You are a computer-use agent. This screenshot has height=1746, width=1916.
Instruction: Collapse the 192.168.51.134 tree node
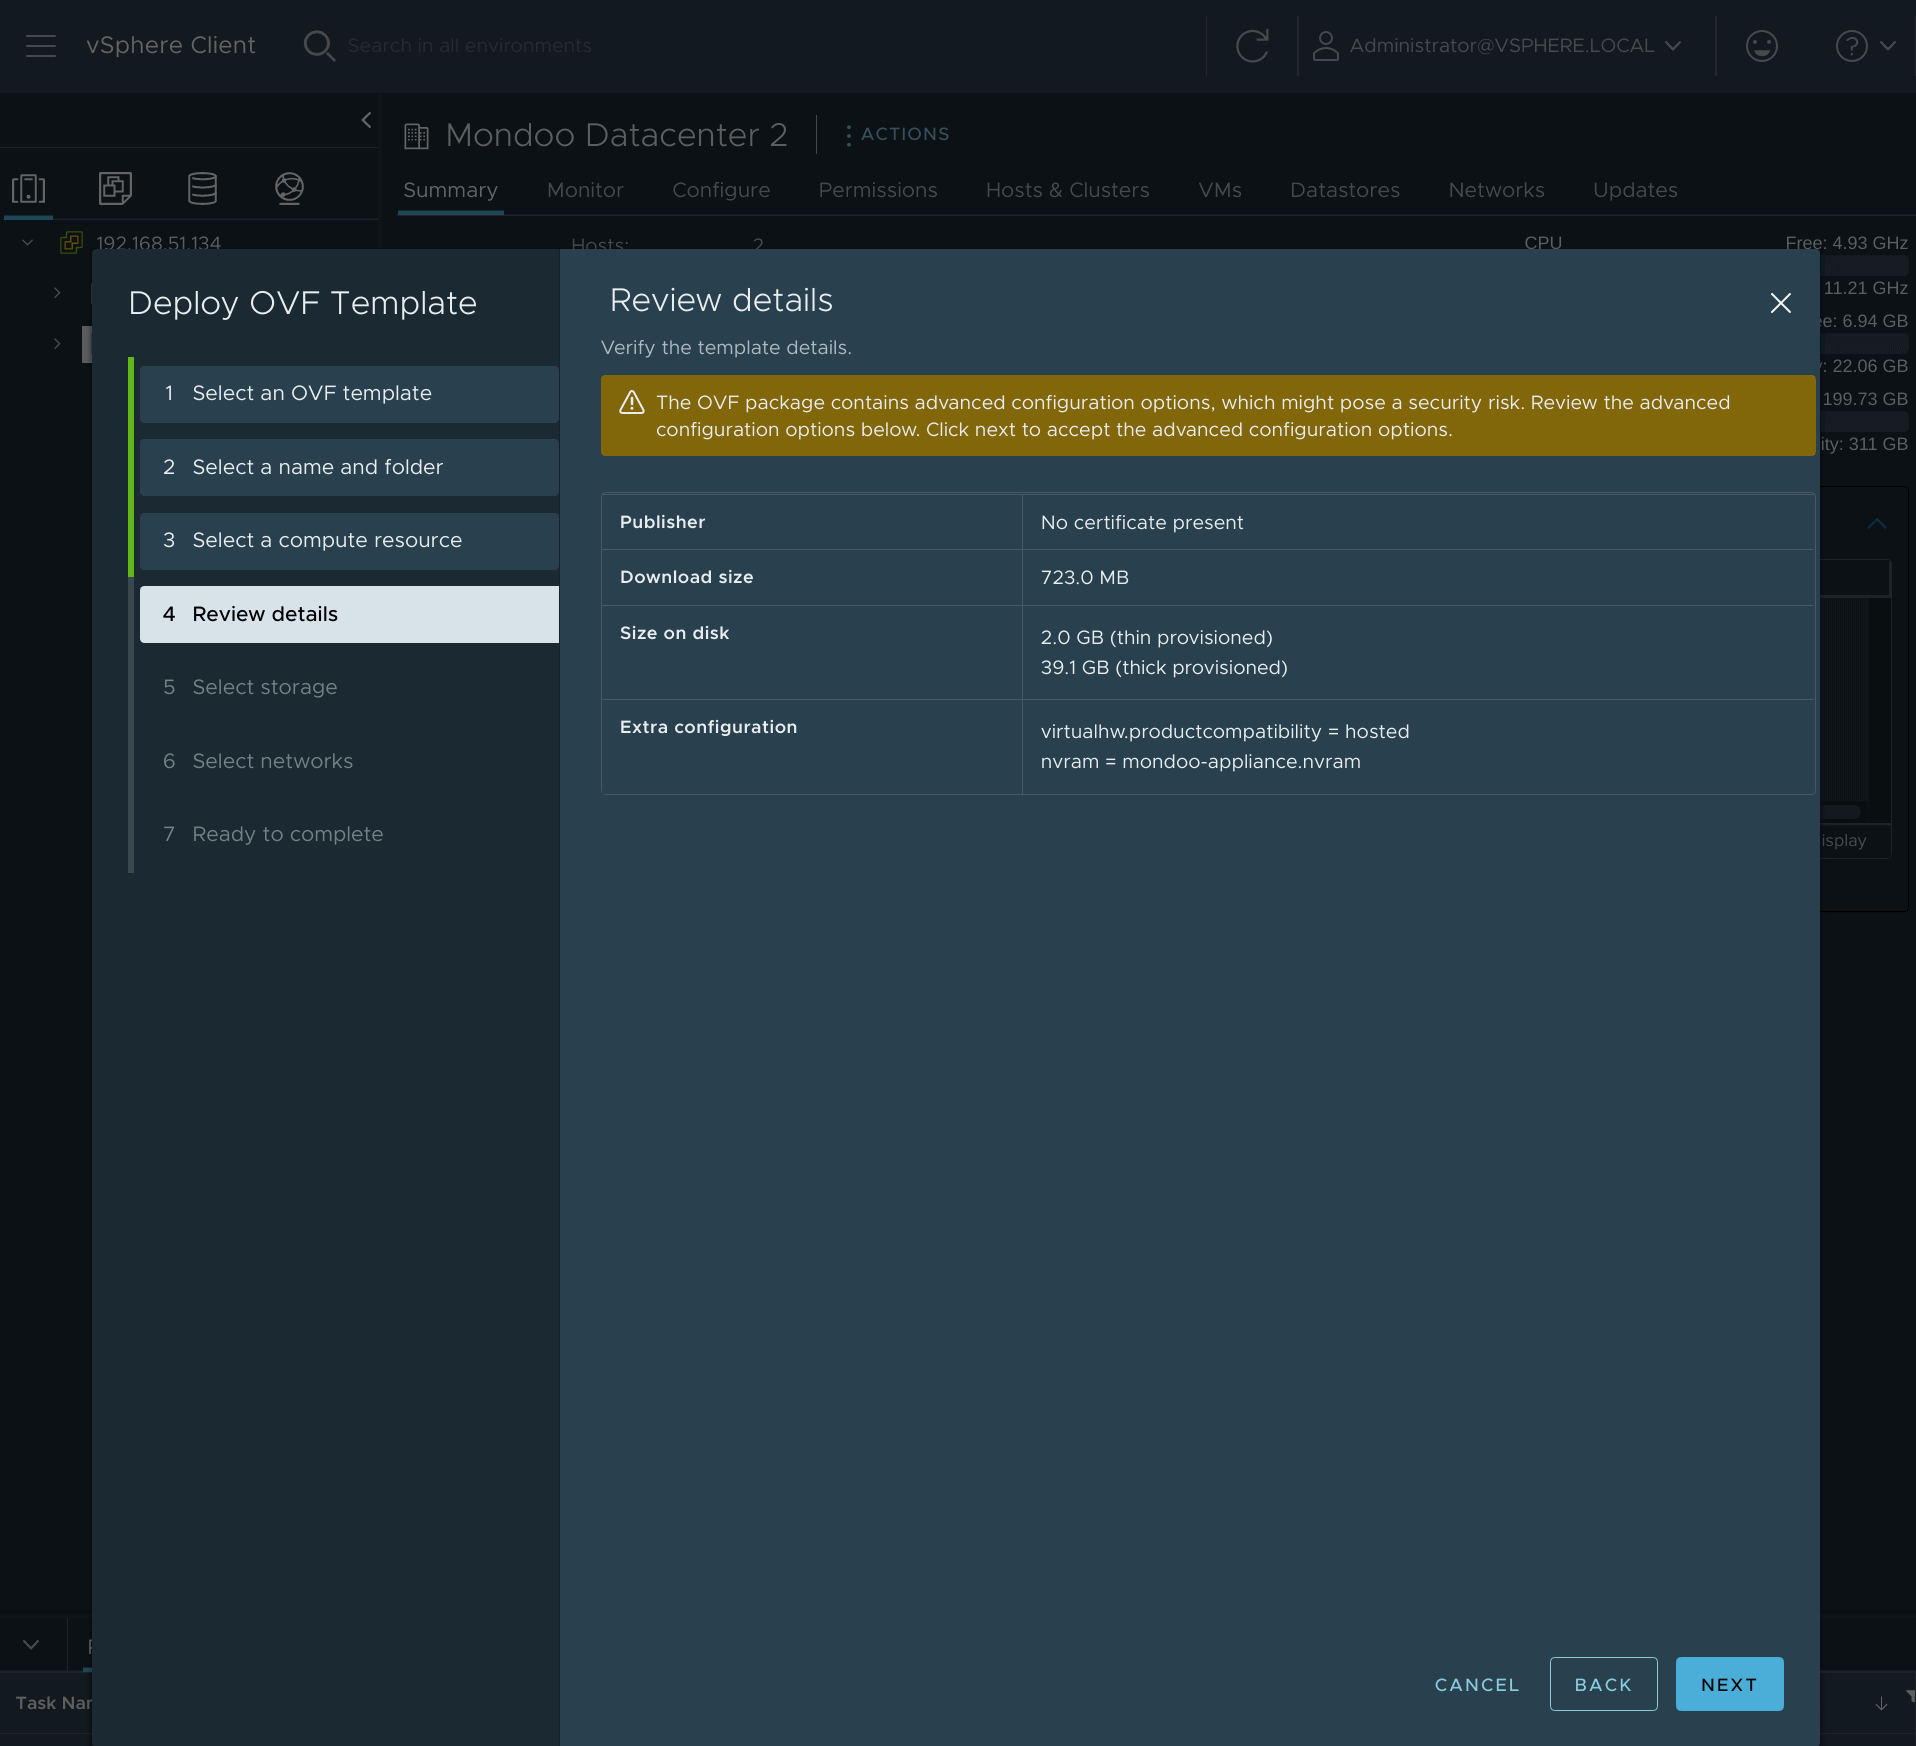[x=28, y=243]
